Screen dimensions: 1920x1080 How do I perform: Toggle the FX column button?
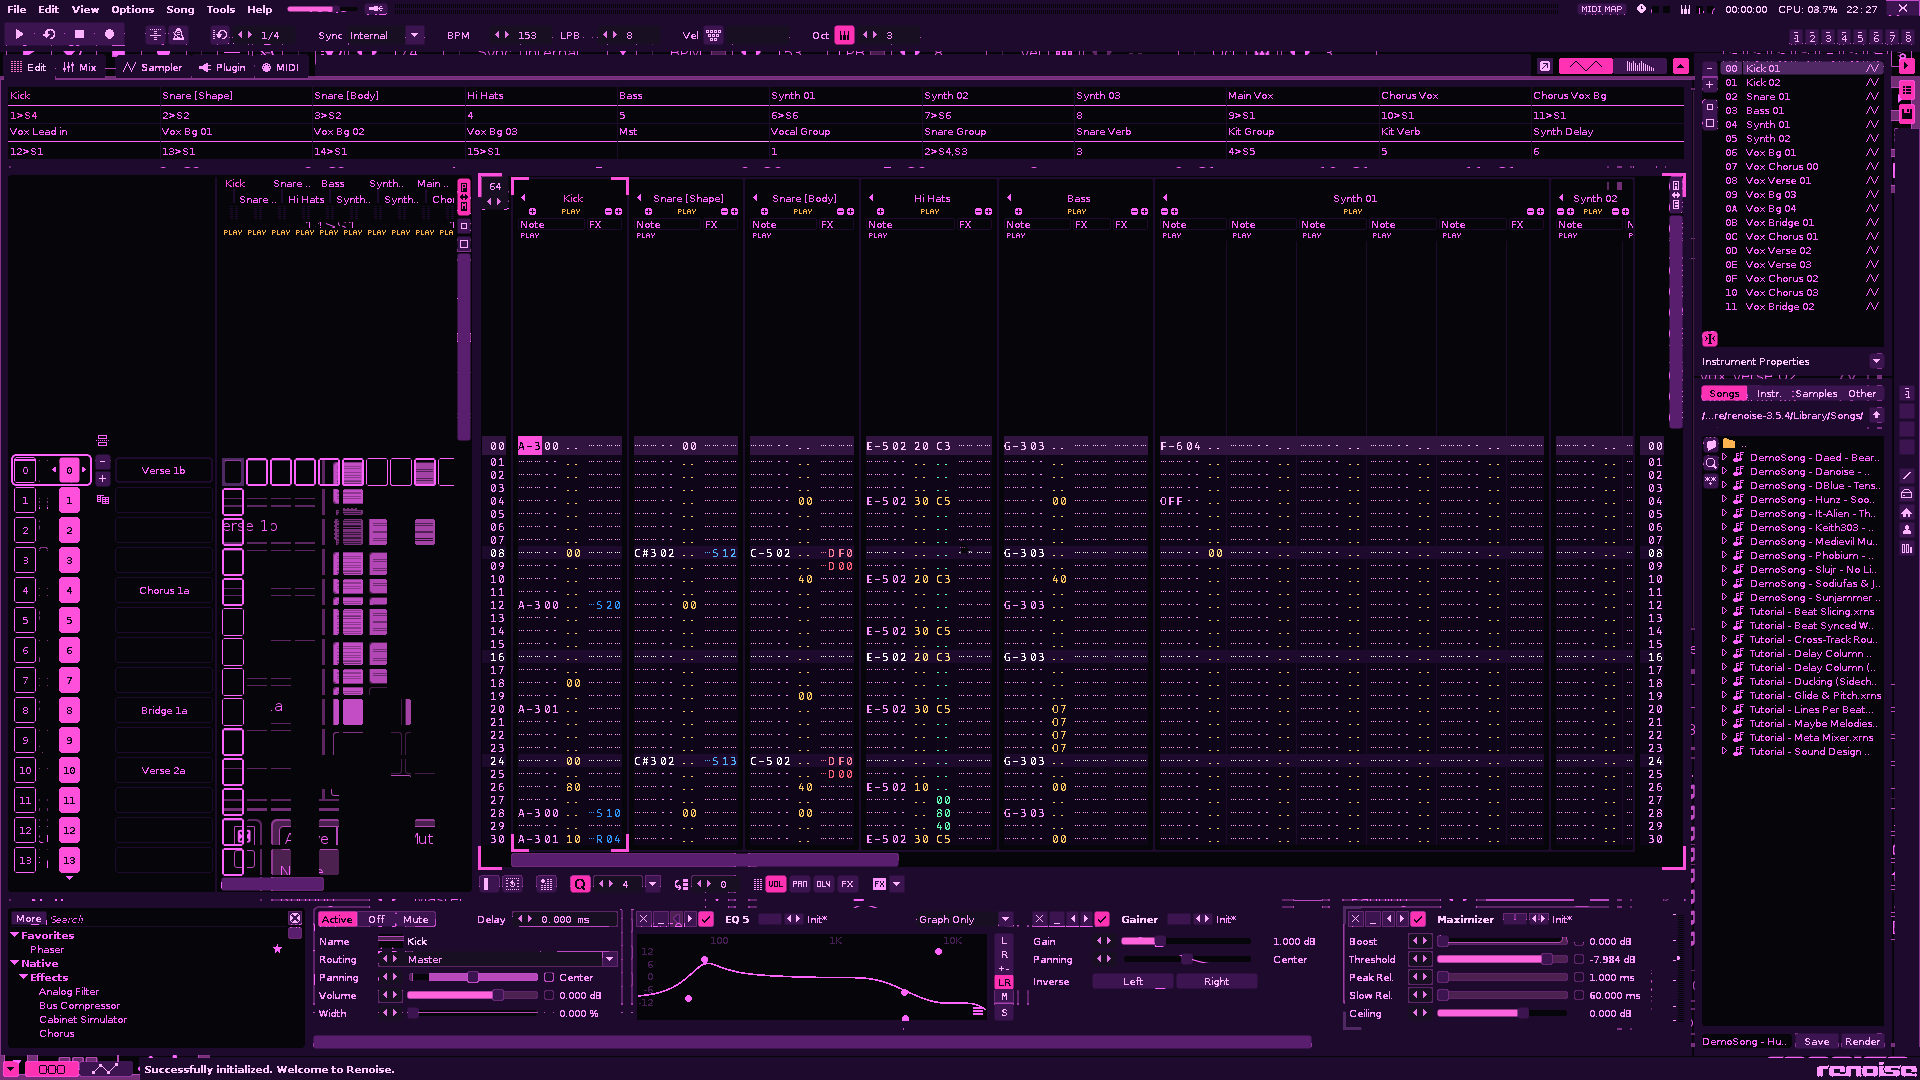(847, 884)
